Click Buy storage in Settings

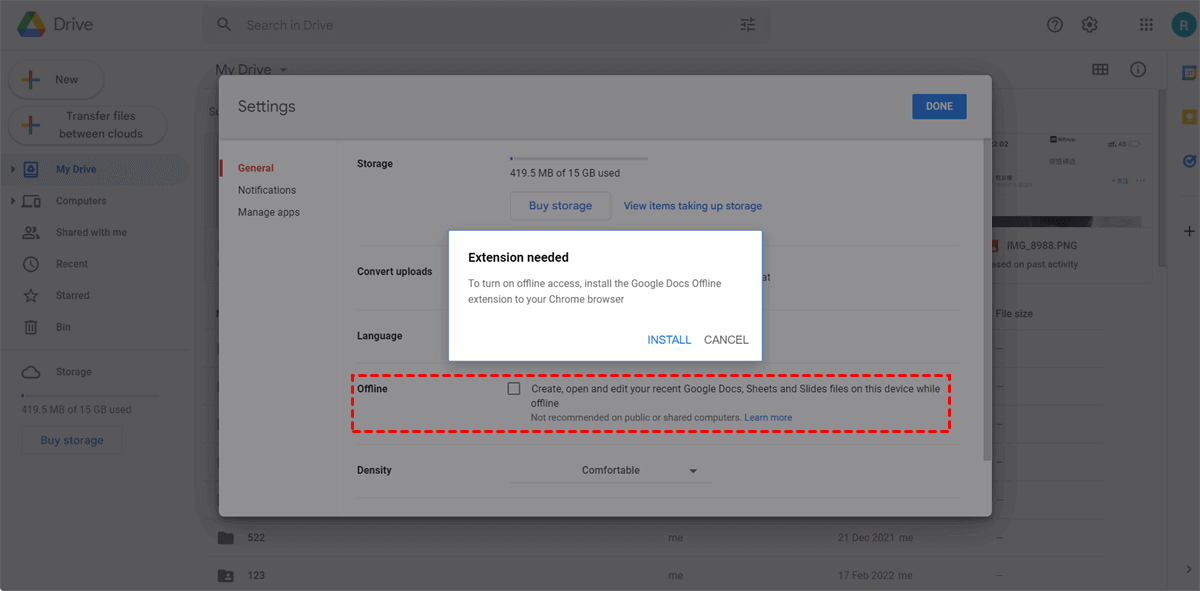click(560, 206)
